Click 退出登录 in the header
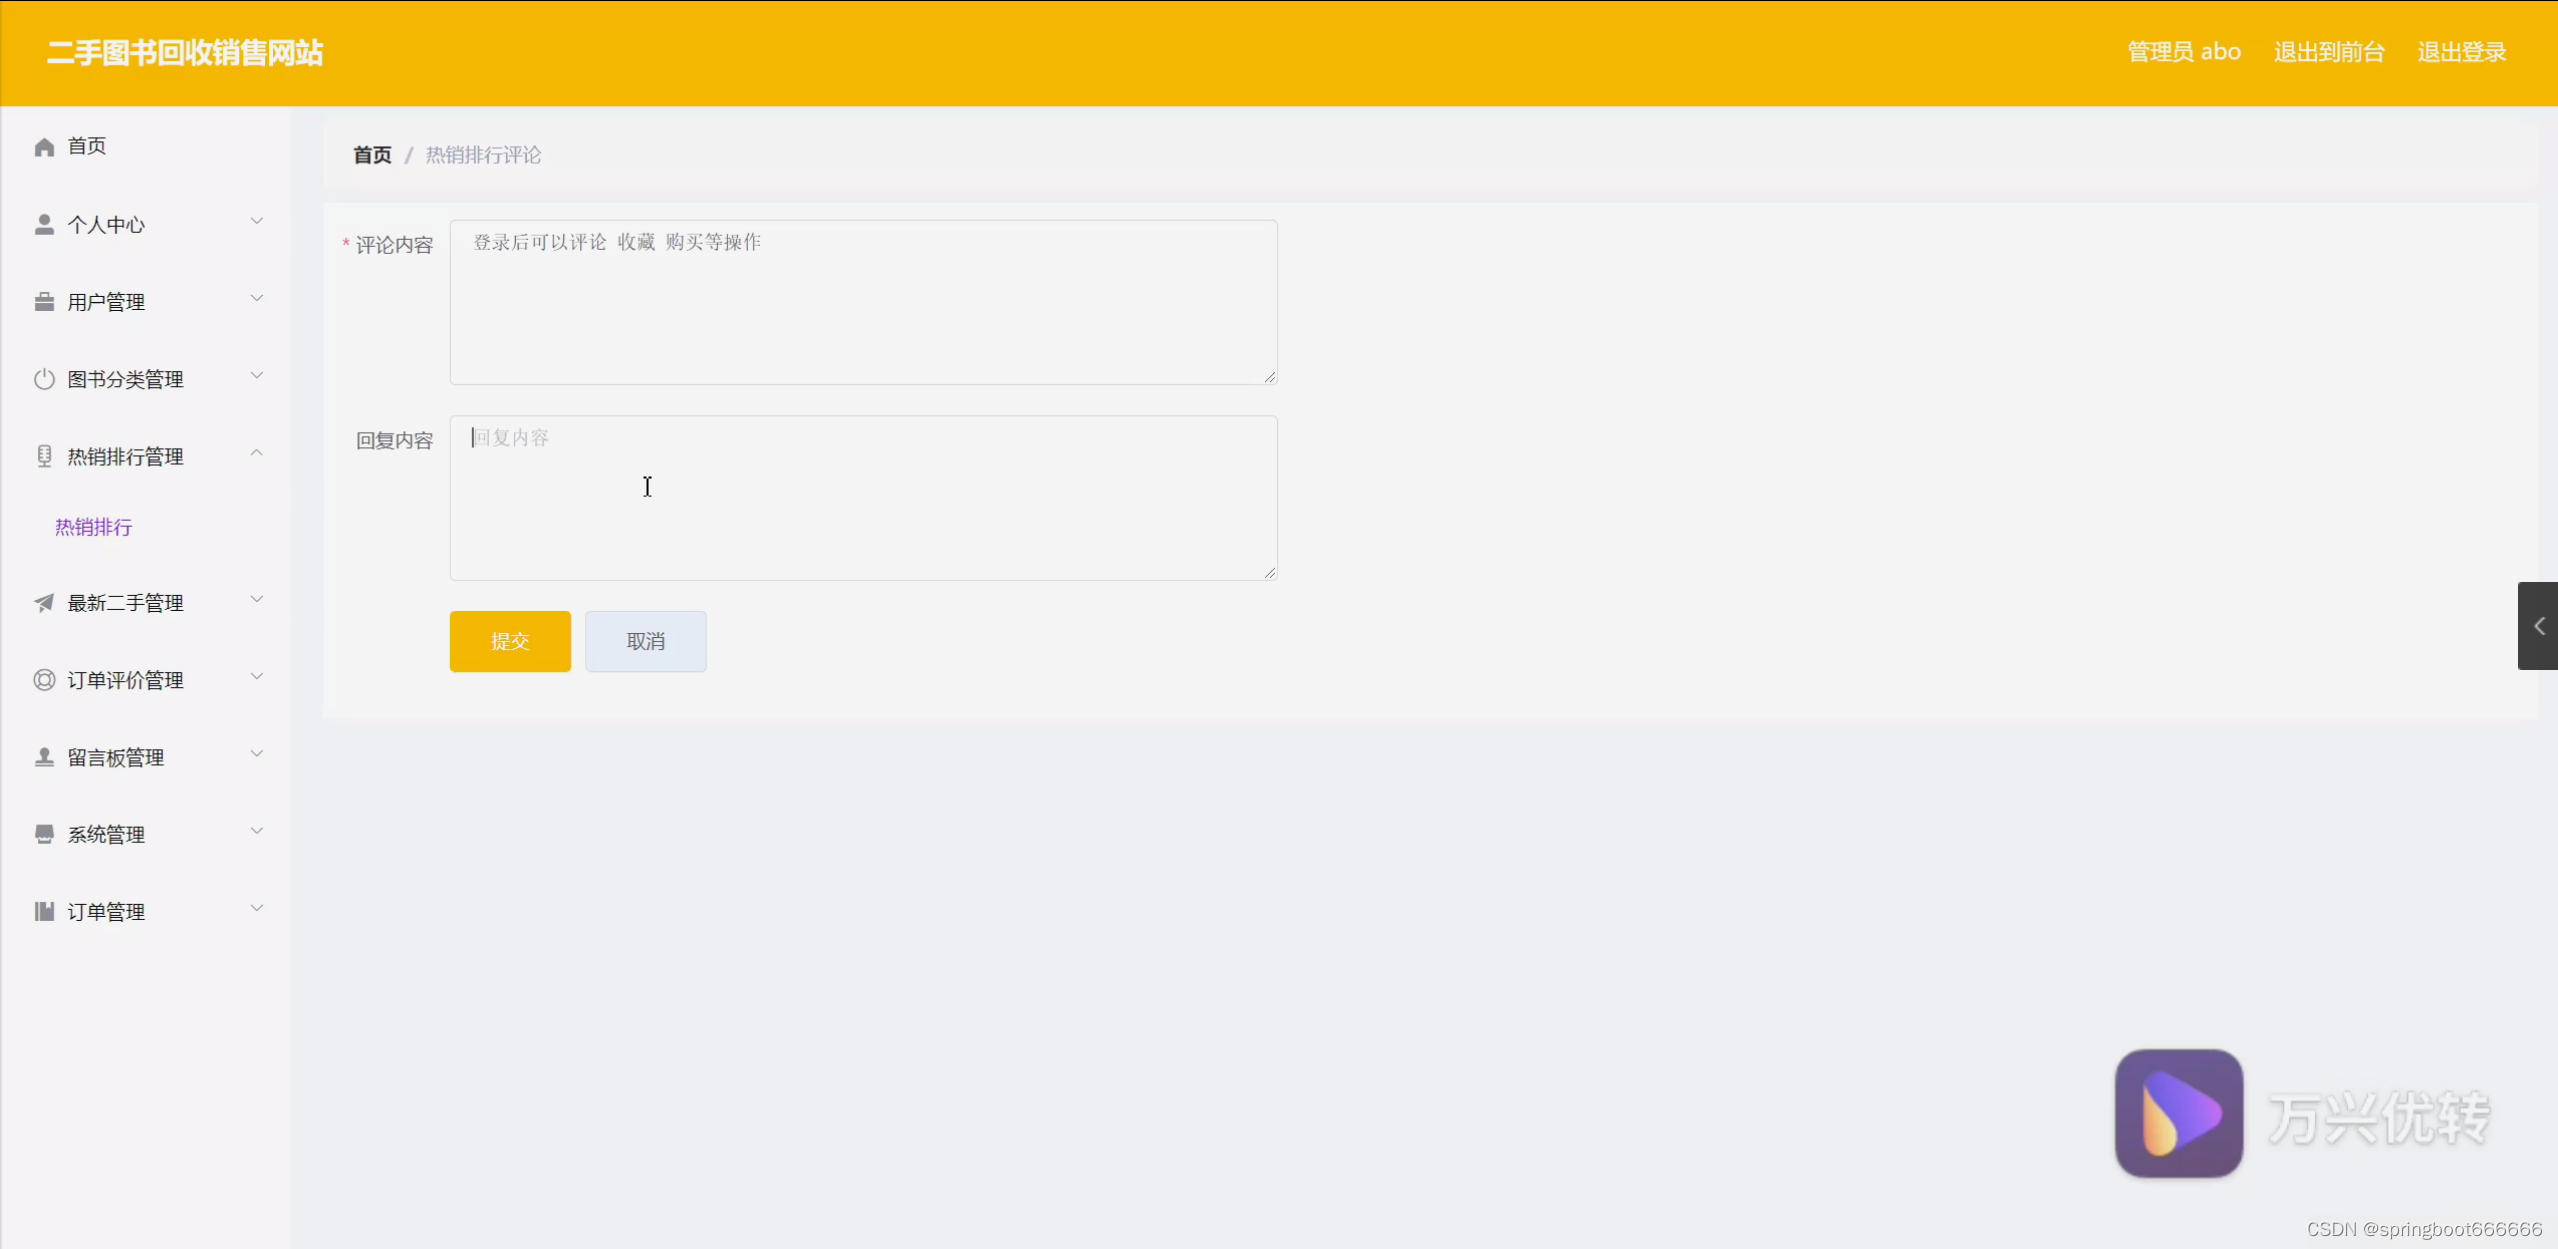This screenshot has width=2558, height=1249. pyautogui.click(x=2461, y=52)
